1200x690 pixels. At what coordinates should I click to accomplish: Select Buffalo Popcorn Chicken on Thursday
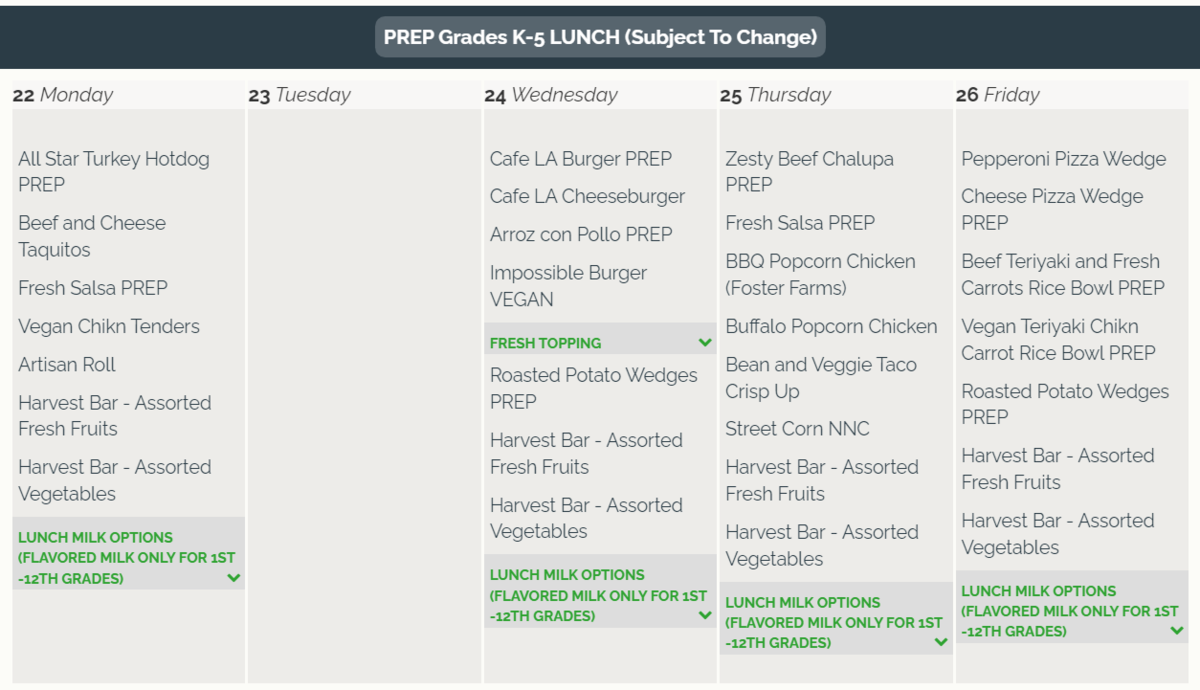(831, 326)
